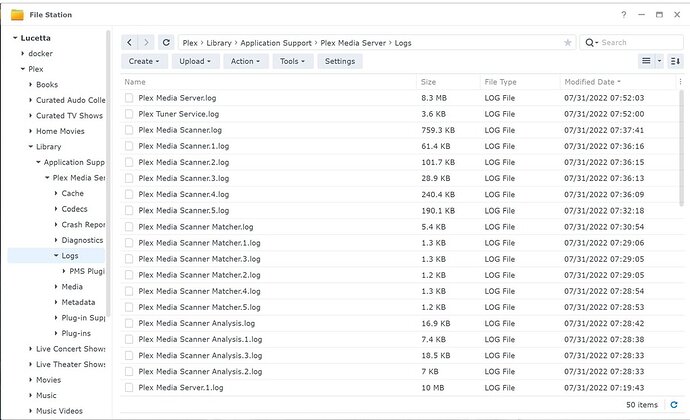This screenshot has width=690, height=420.
Task: Click the 759.3 KB size cell
Action: (438, 130)
